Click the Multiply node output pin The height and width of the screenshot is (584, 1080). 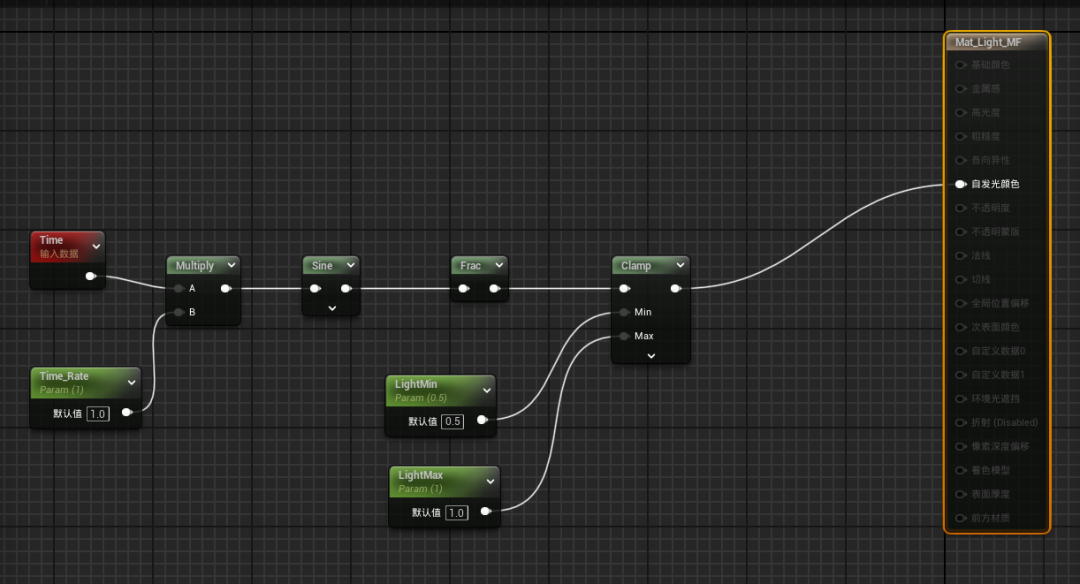click(226, 289)
